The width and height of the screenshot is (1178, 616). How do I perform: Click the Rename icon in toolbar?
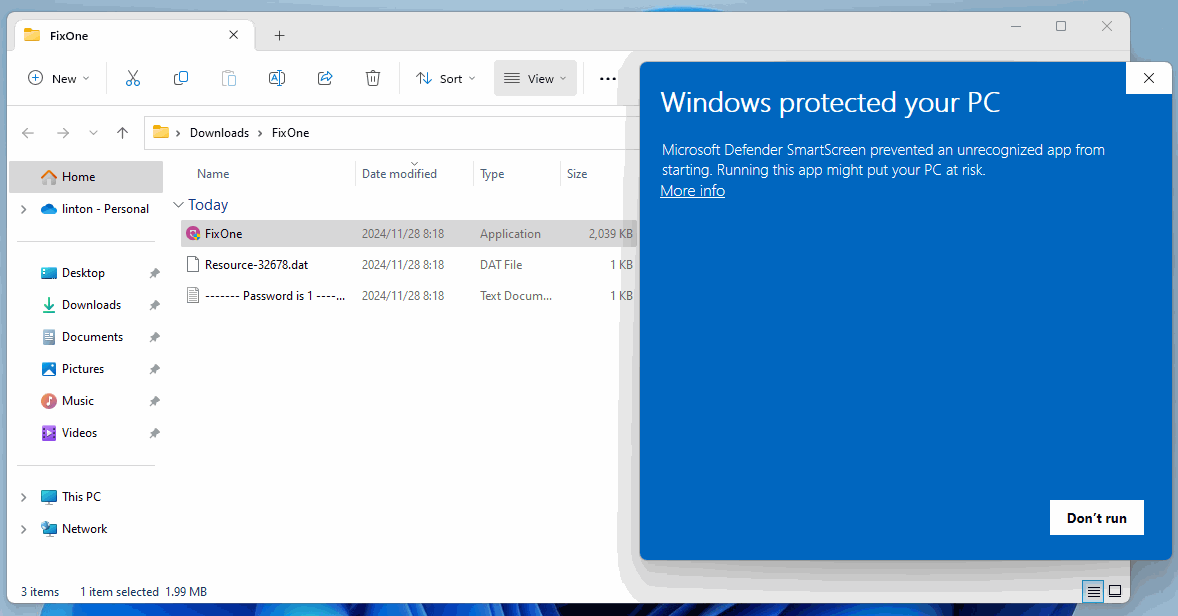277,78
